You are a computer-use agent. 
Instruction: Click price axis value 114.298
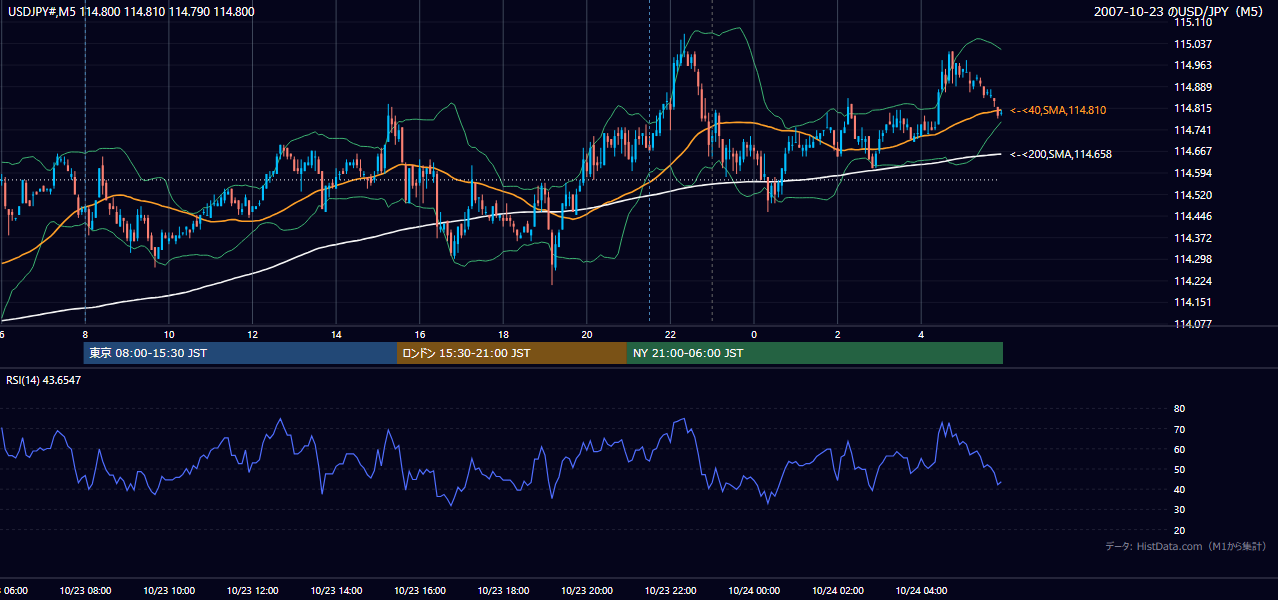(1192, 260)
